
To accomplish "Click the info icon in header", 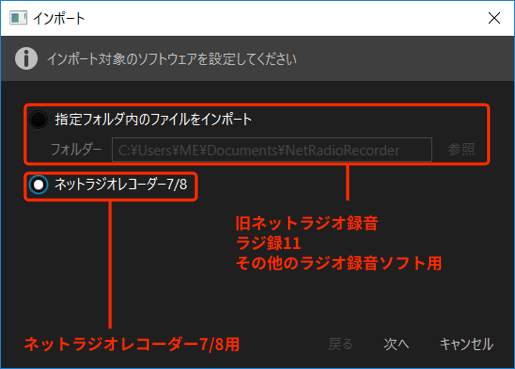I will (26, 58).
